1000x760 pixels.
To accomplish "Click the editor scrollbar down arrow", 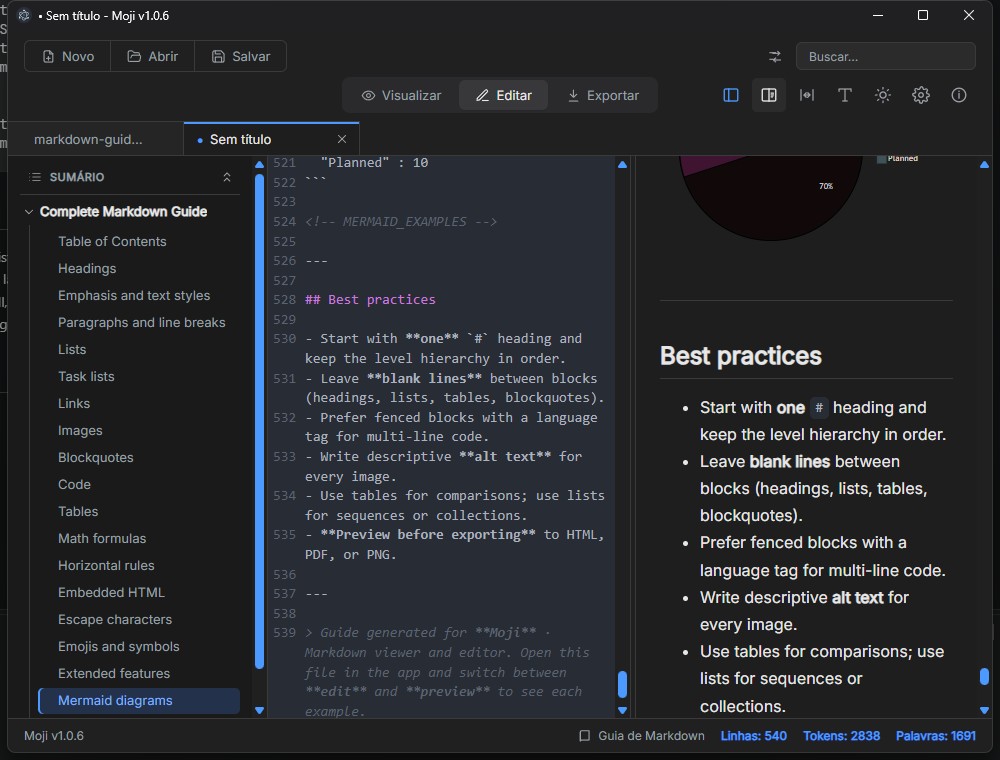I will tap(622, 710).
